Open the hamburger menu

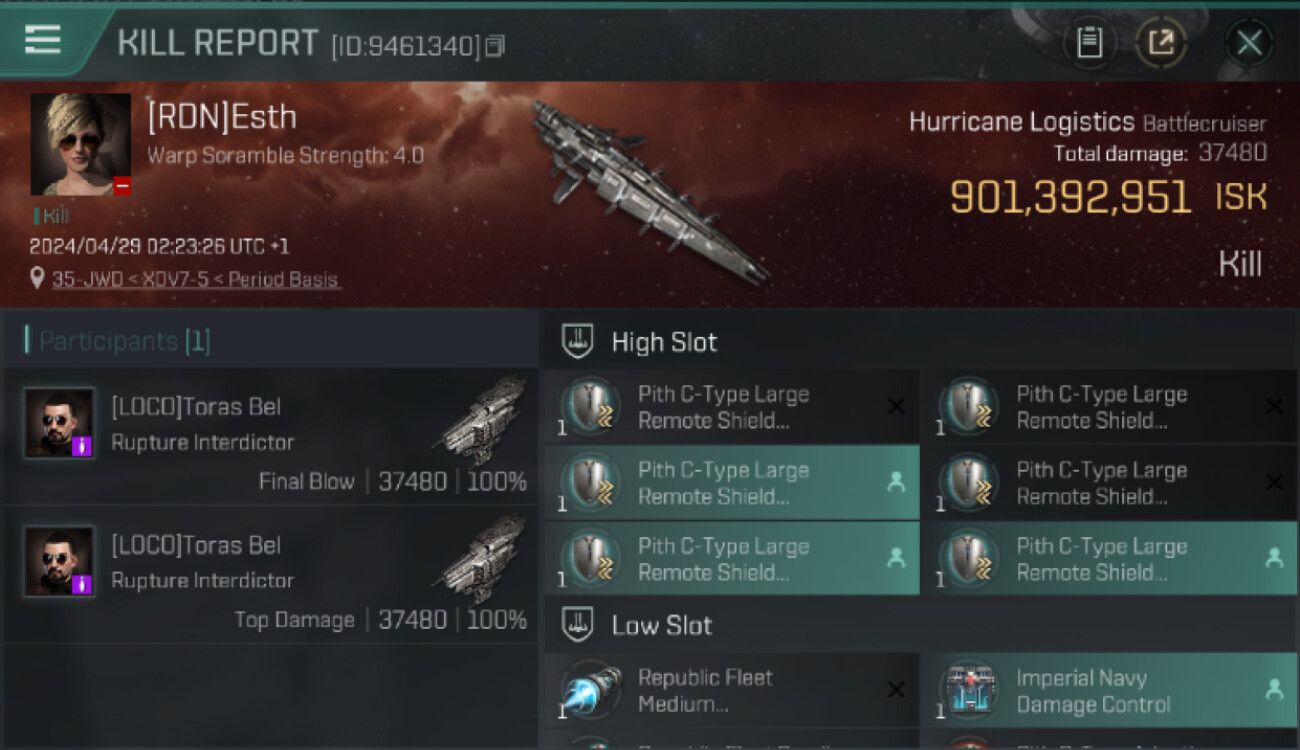tap(42, 40)
